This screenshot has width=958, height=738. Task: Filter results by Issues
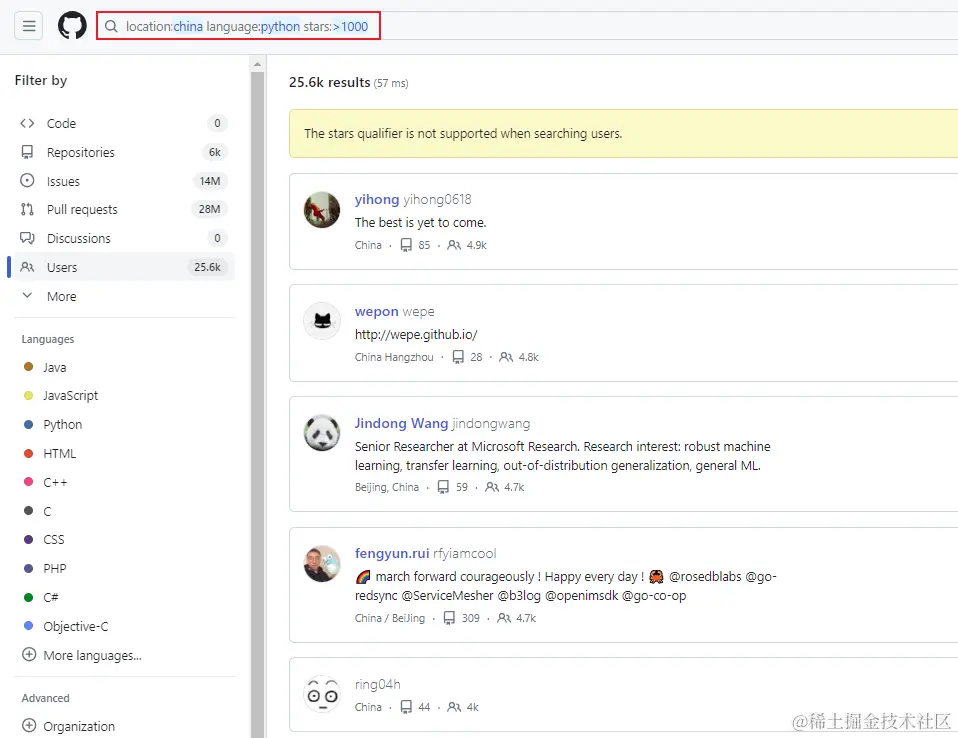click(x=124, y=181)
